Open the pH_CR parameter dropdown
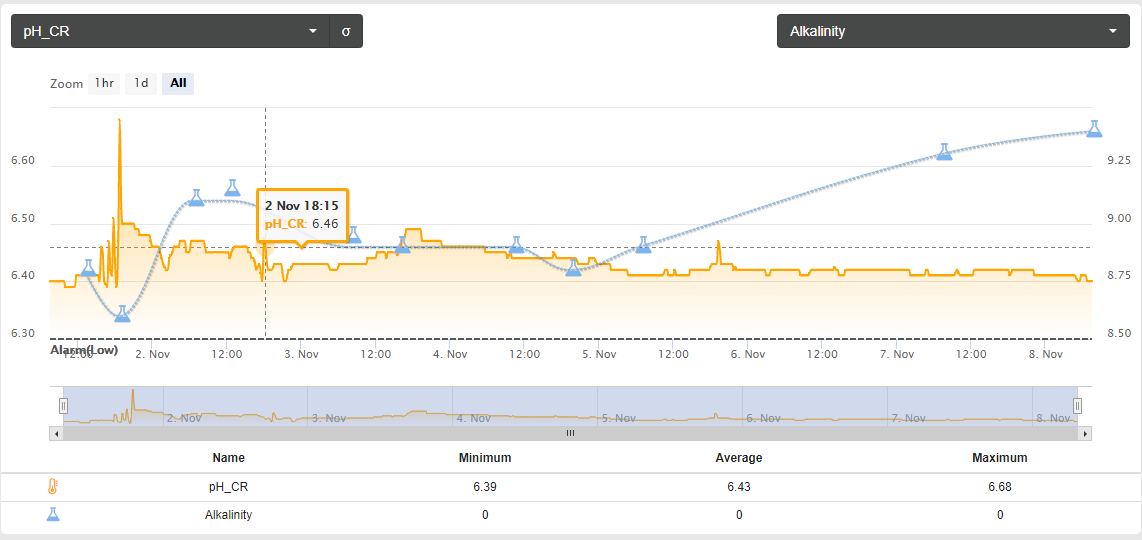Image resolution: width=1142 pixels, height=540 pixels. [x=170, y=31]
